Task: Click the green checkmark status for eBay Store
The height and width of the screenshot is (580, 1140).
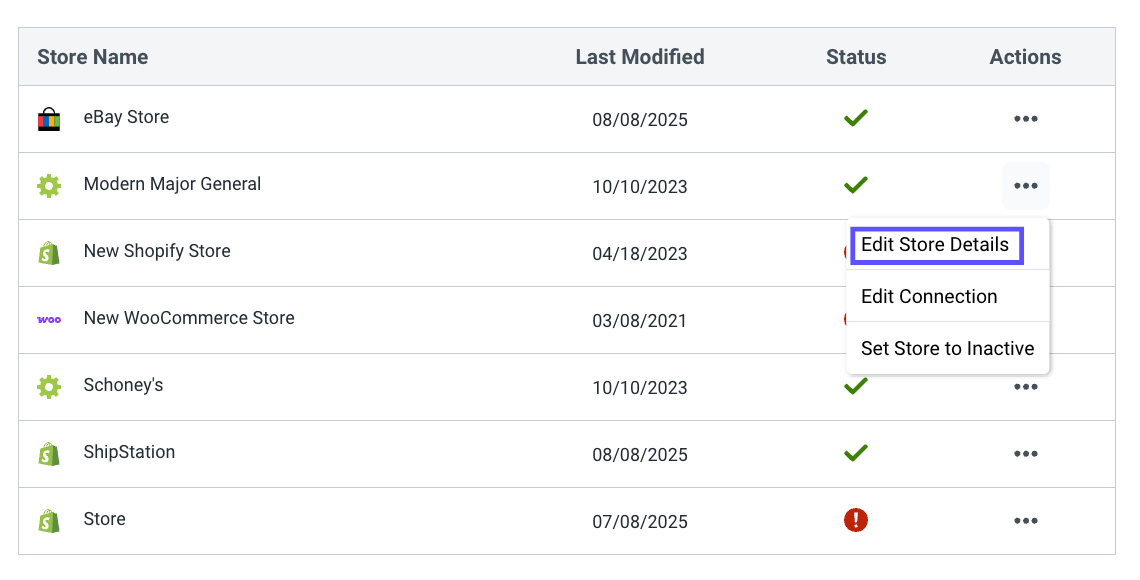Action: coord(855,118)
